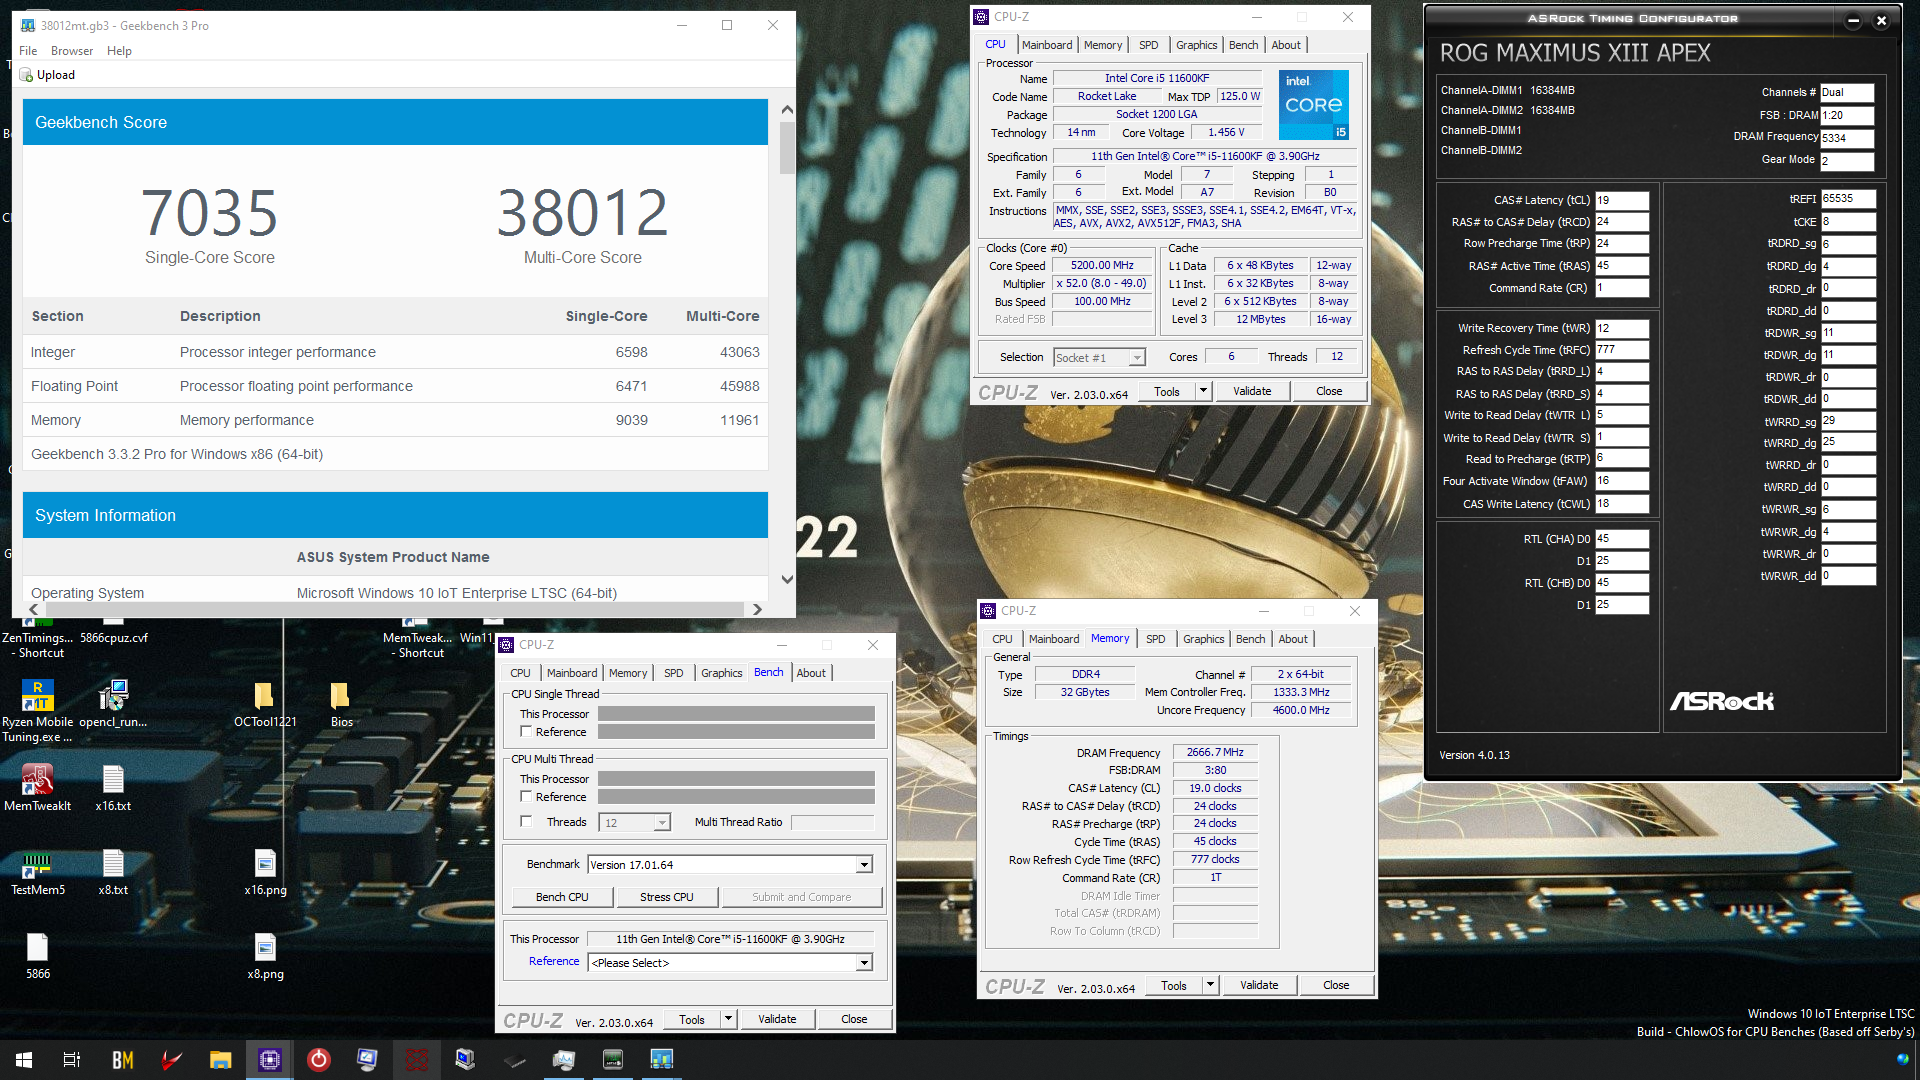Click Geekbench vertical scrollbar thumb
Viewport: 1920px width, 1080px height.
(787, 148)
